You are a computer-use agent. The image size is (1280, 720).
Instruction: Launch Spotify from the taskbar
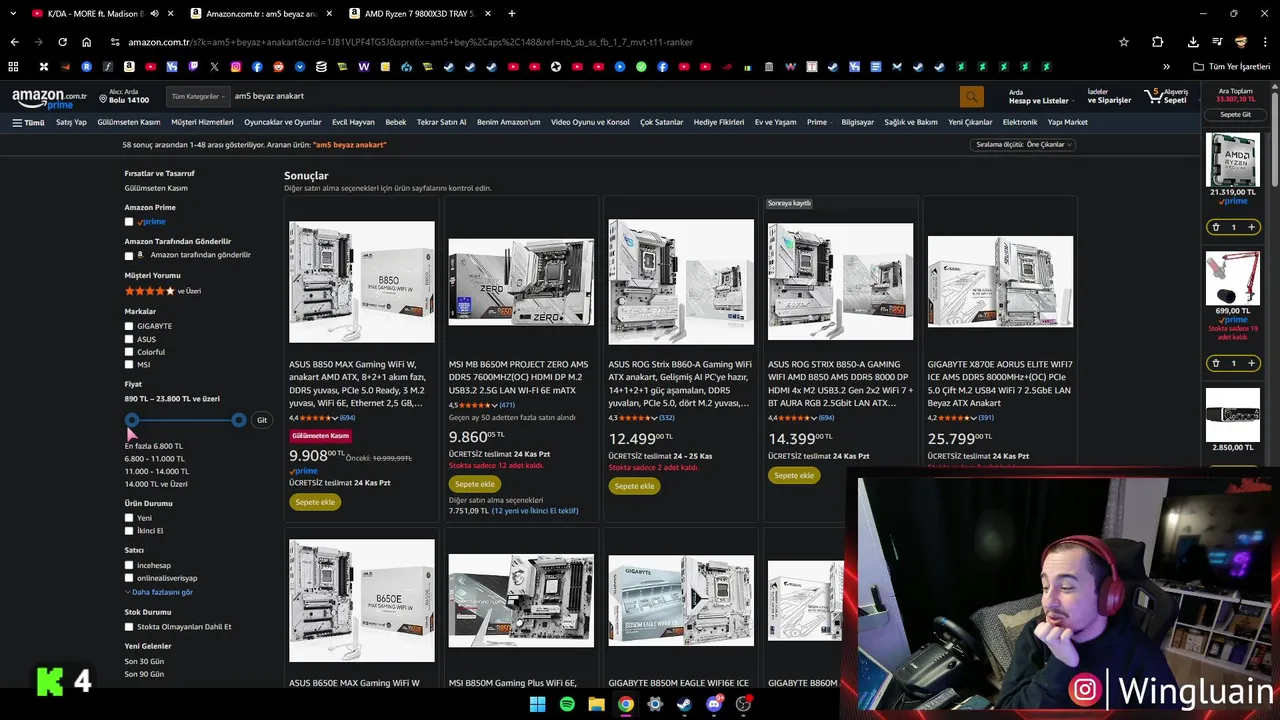(567, 704)
